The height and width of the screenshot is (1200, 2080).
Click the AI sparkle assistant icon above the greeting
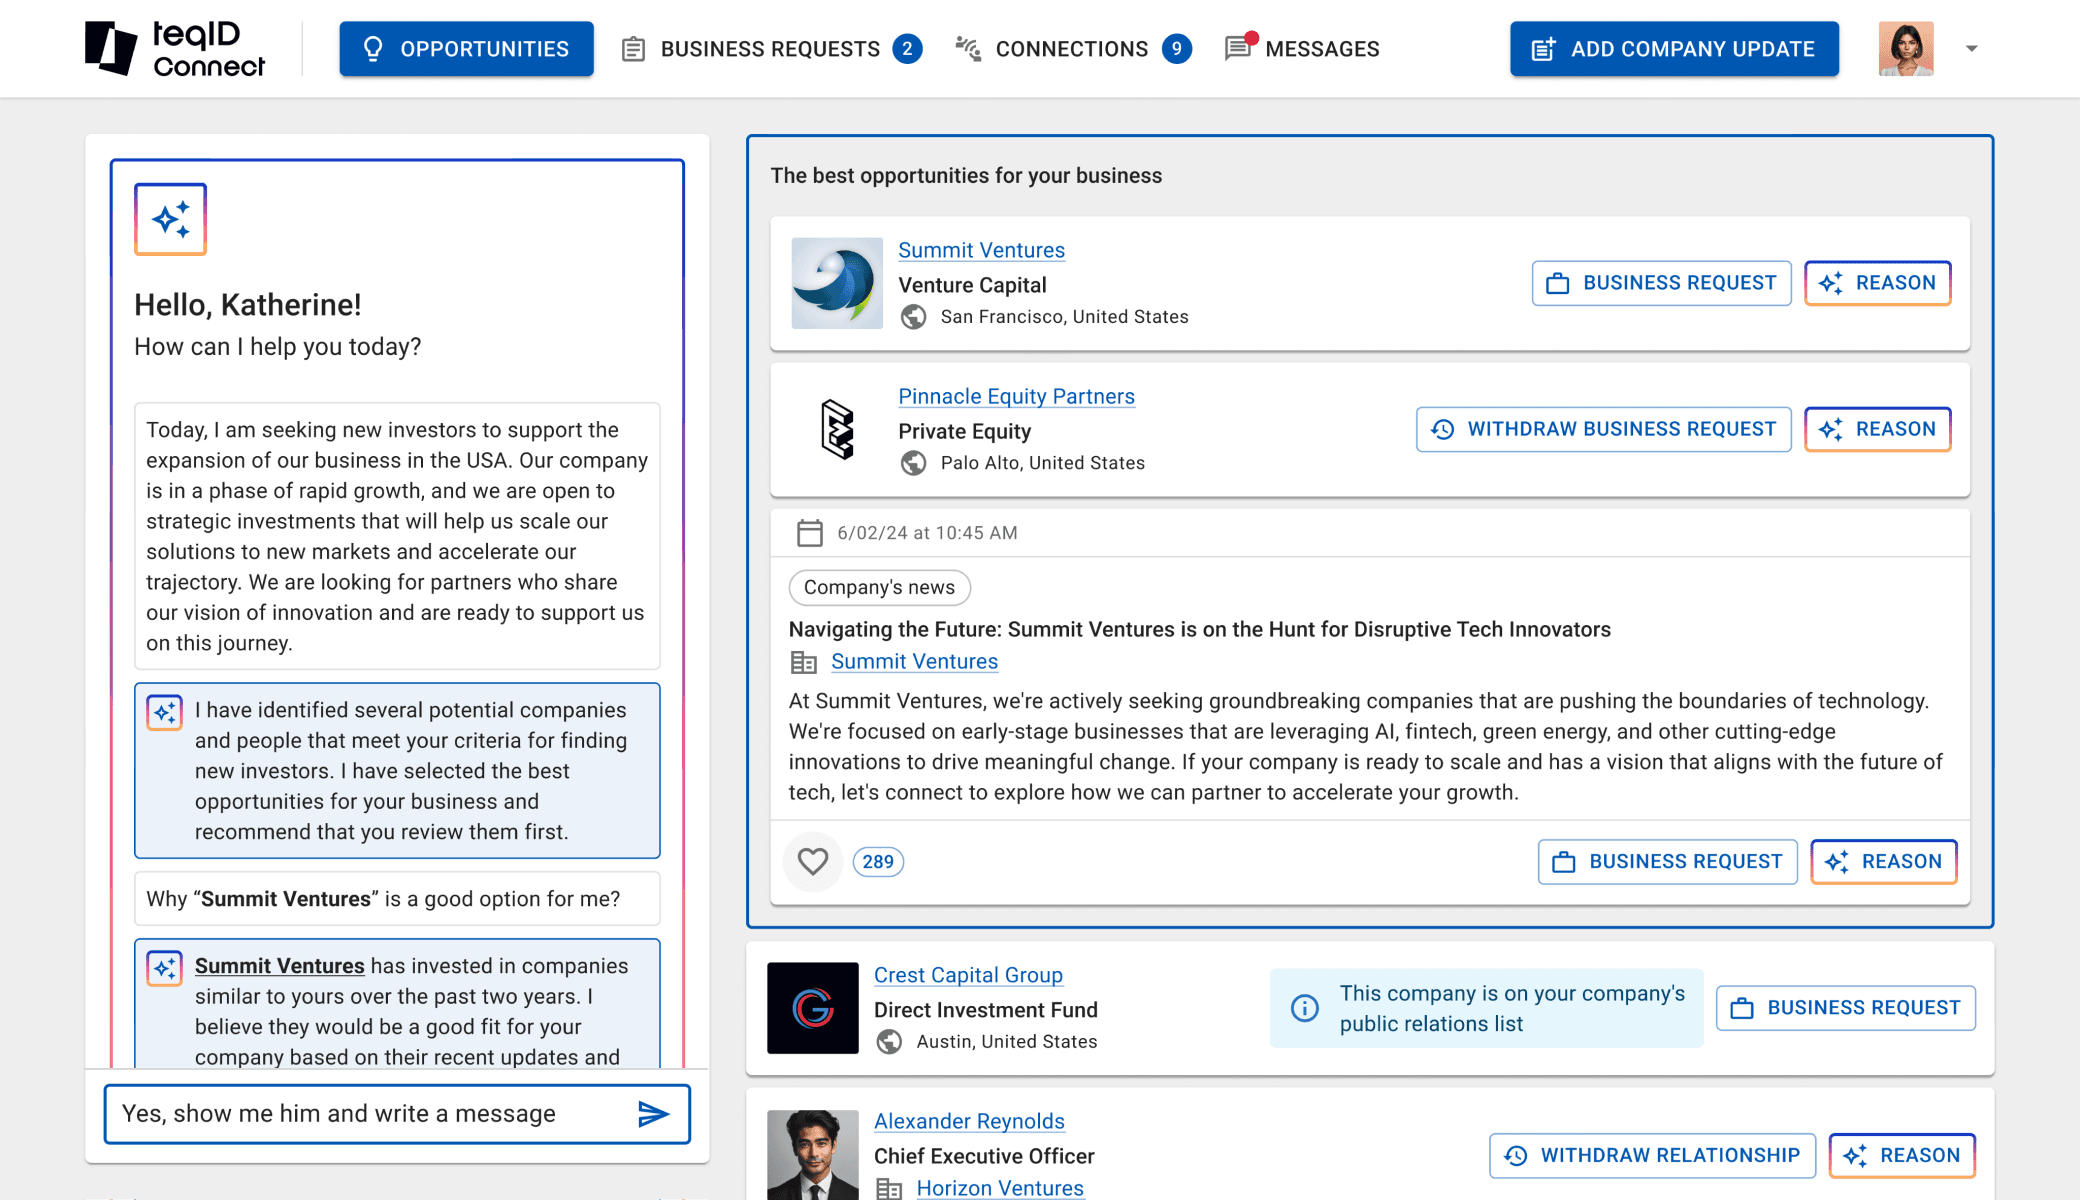pos(171,219)
